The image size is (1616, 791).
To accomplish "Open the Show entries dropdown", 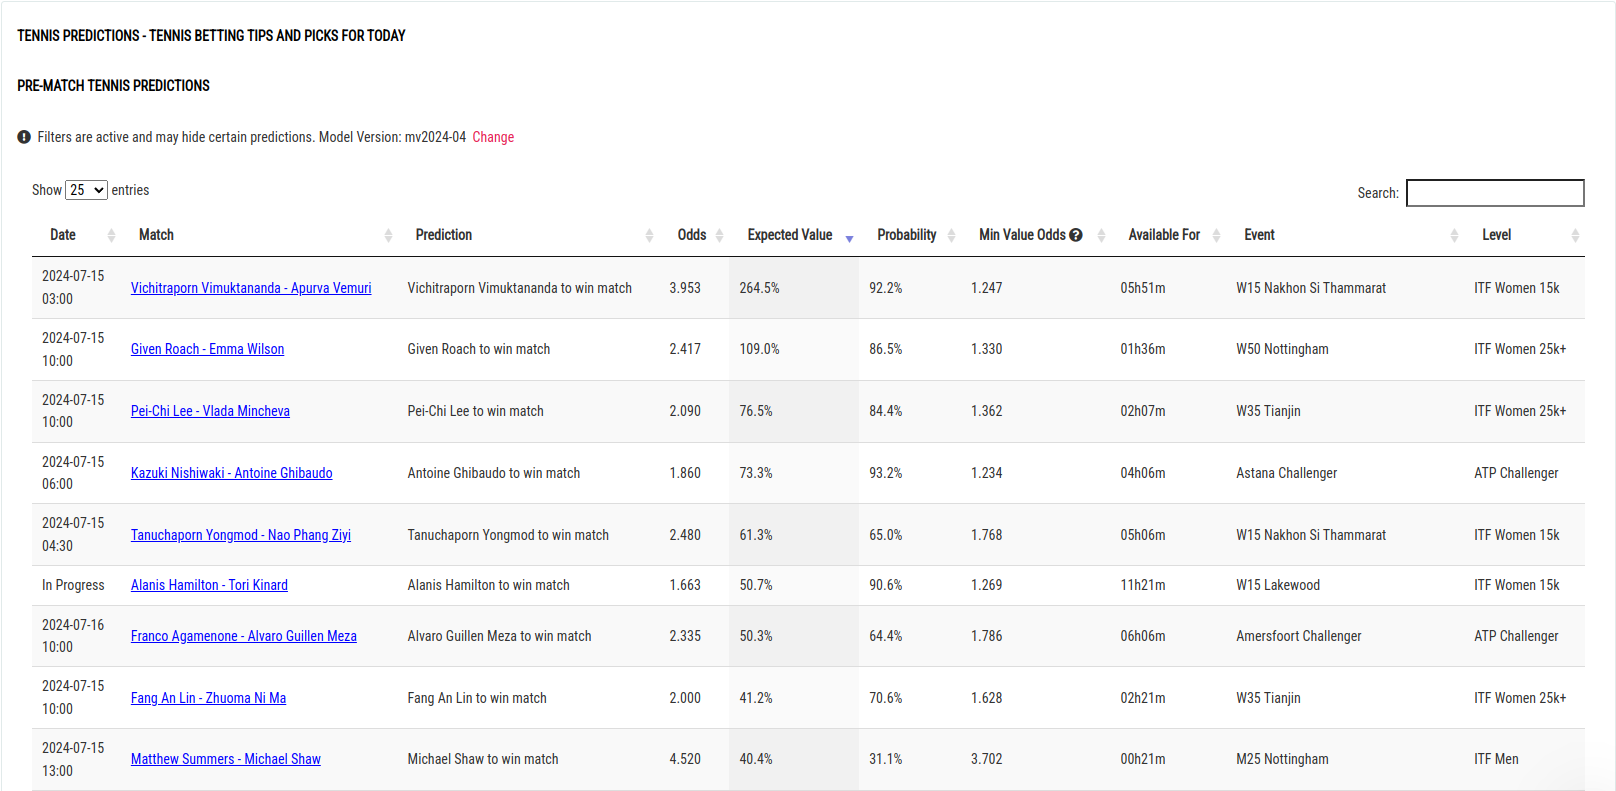I will (86, 190).
